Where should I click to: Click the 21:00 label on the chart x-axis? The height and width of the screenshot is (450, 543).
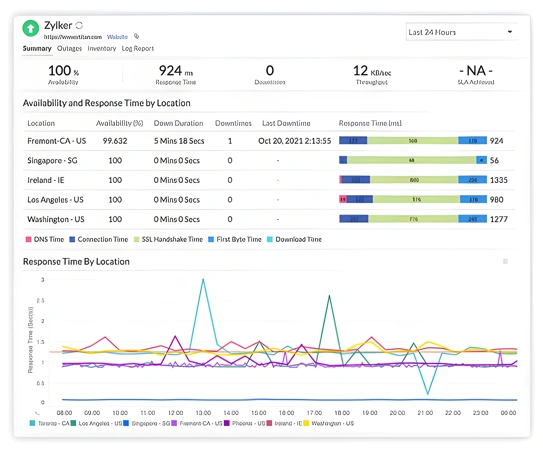click(425, 413)
